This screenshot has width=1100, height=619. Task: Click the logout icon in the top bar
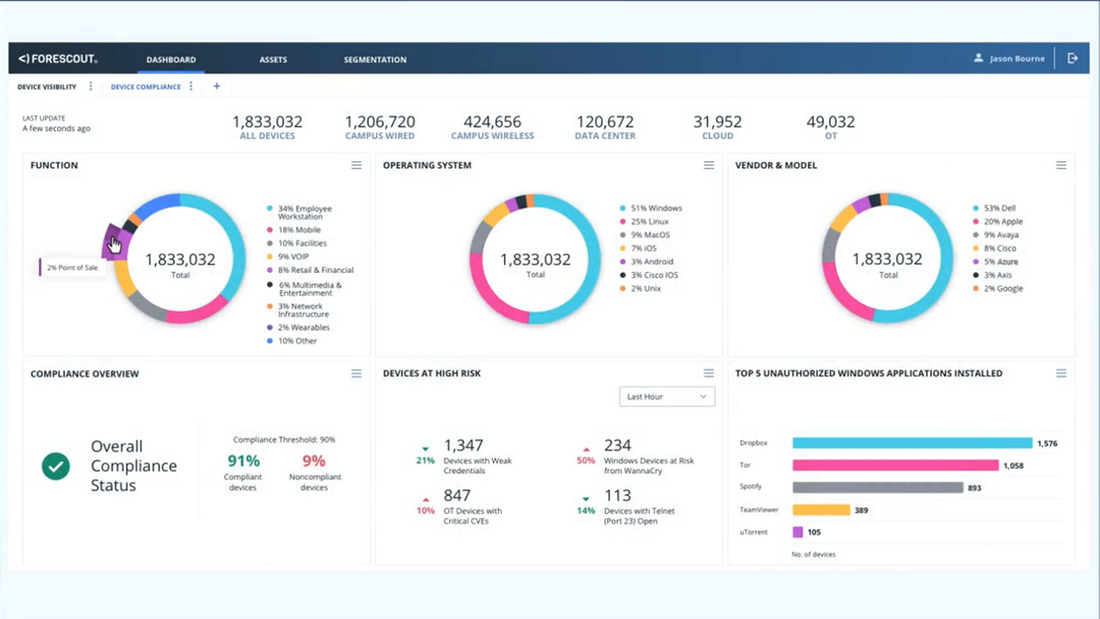1073,58
